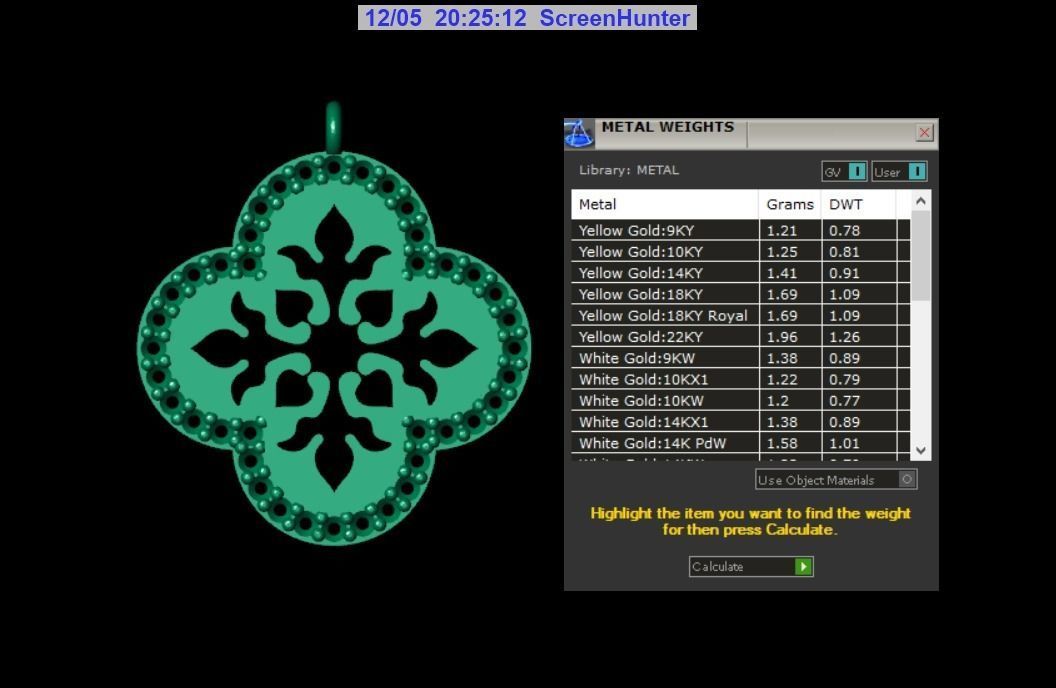
Task: Select the Yellow Gold:14KY row
Action: [741, 273]
